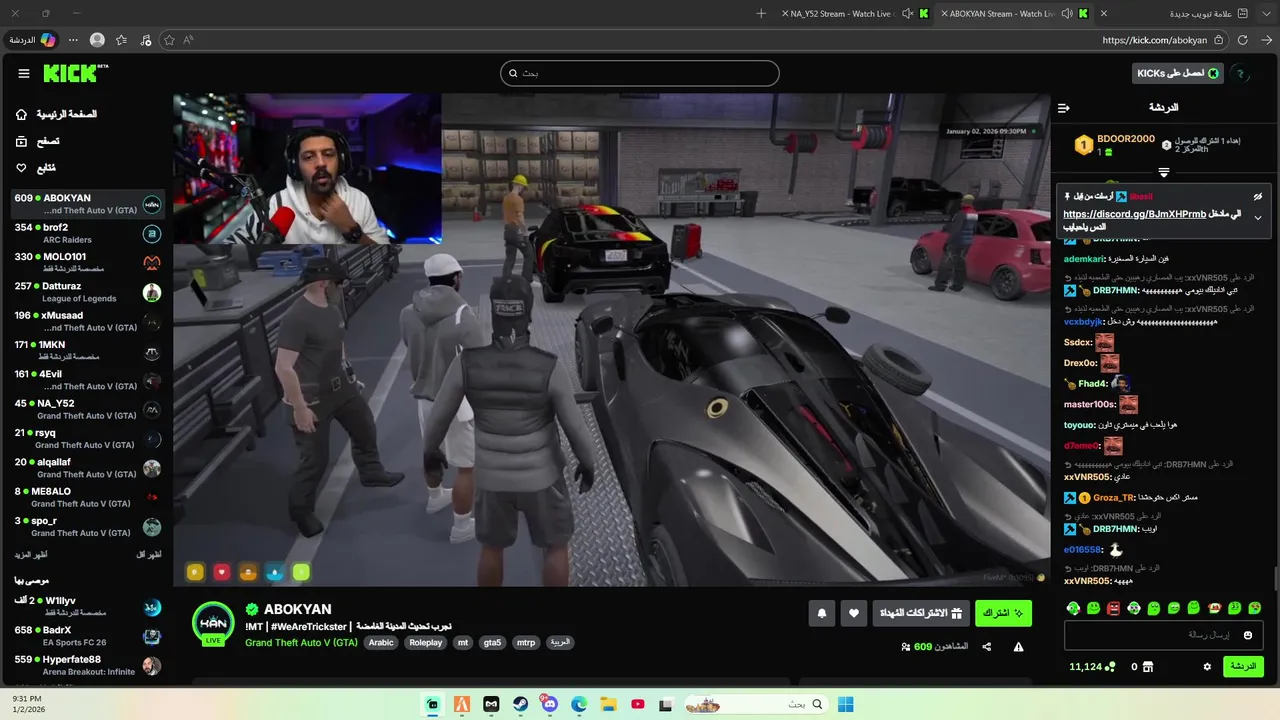Select the Arabic tag
This screenshot has width=1280, height=720.
coord(381,643)
